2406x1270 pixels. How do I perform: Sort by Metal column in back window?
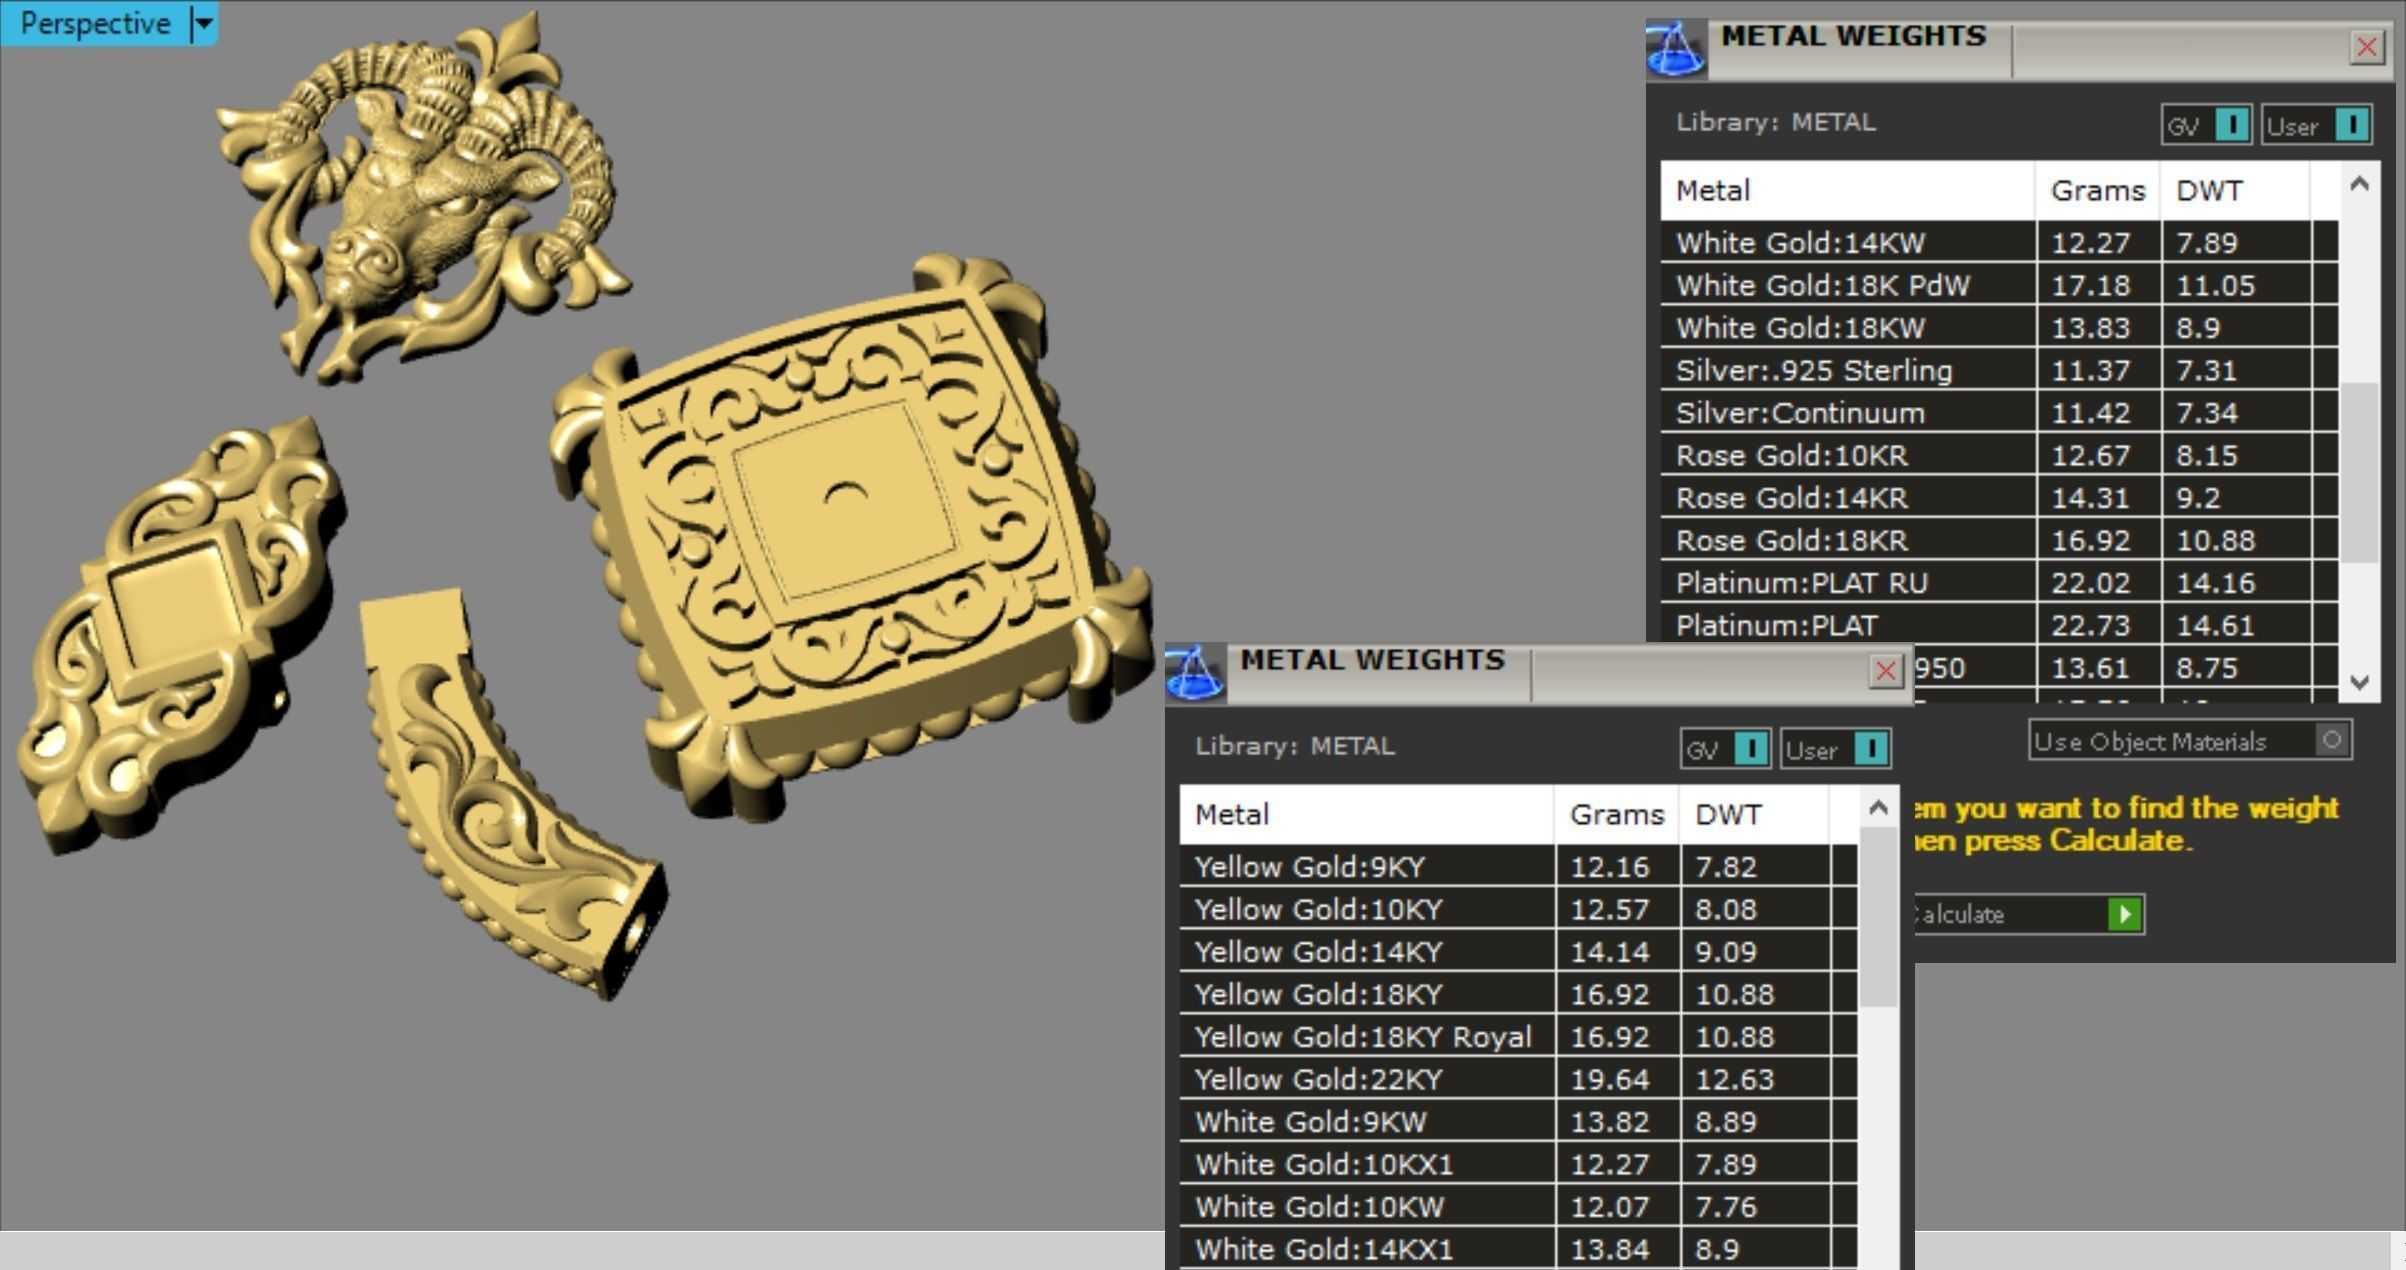click(x=1847, y=190)
